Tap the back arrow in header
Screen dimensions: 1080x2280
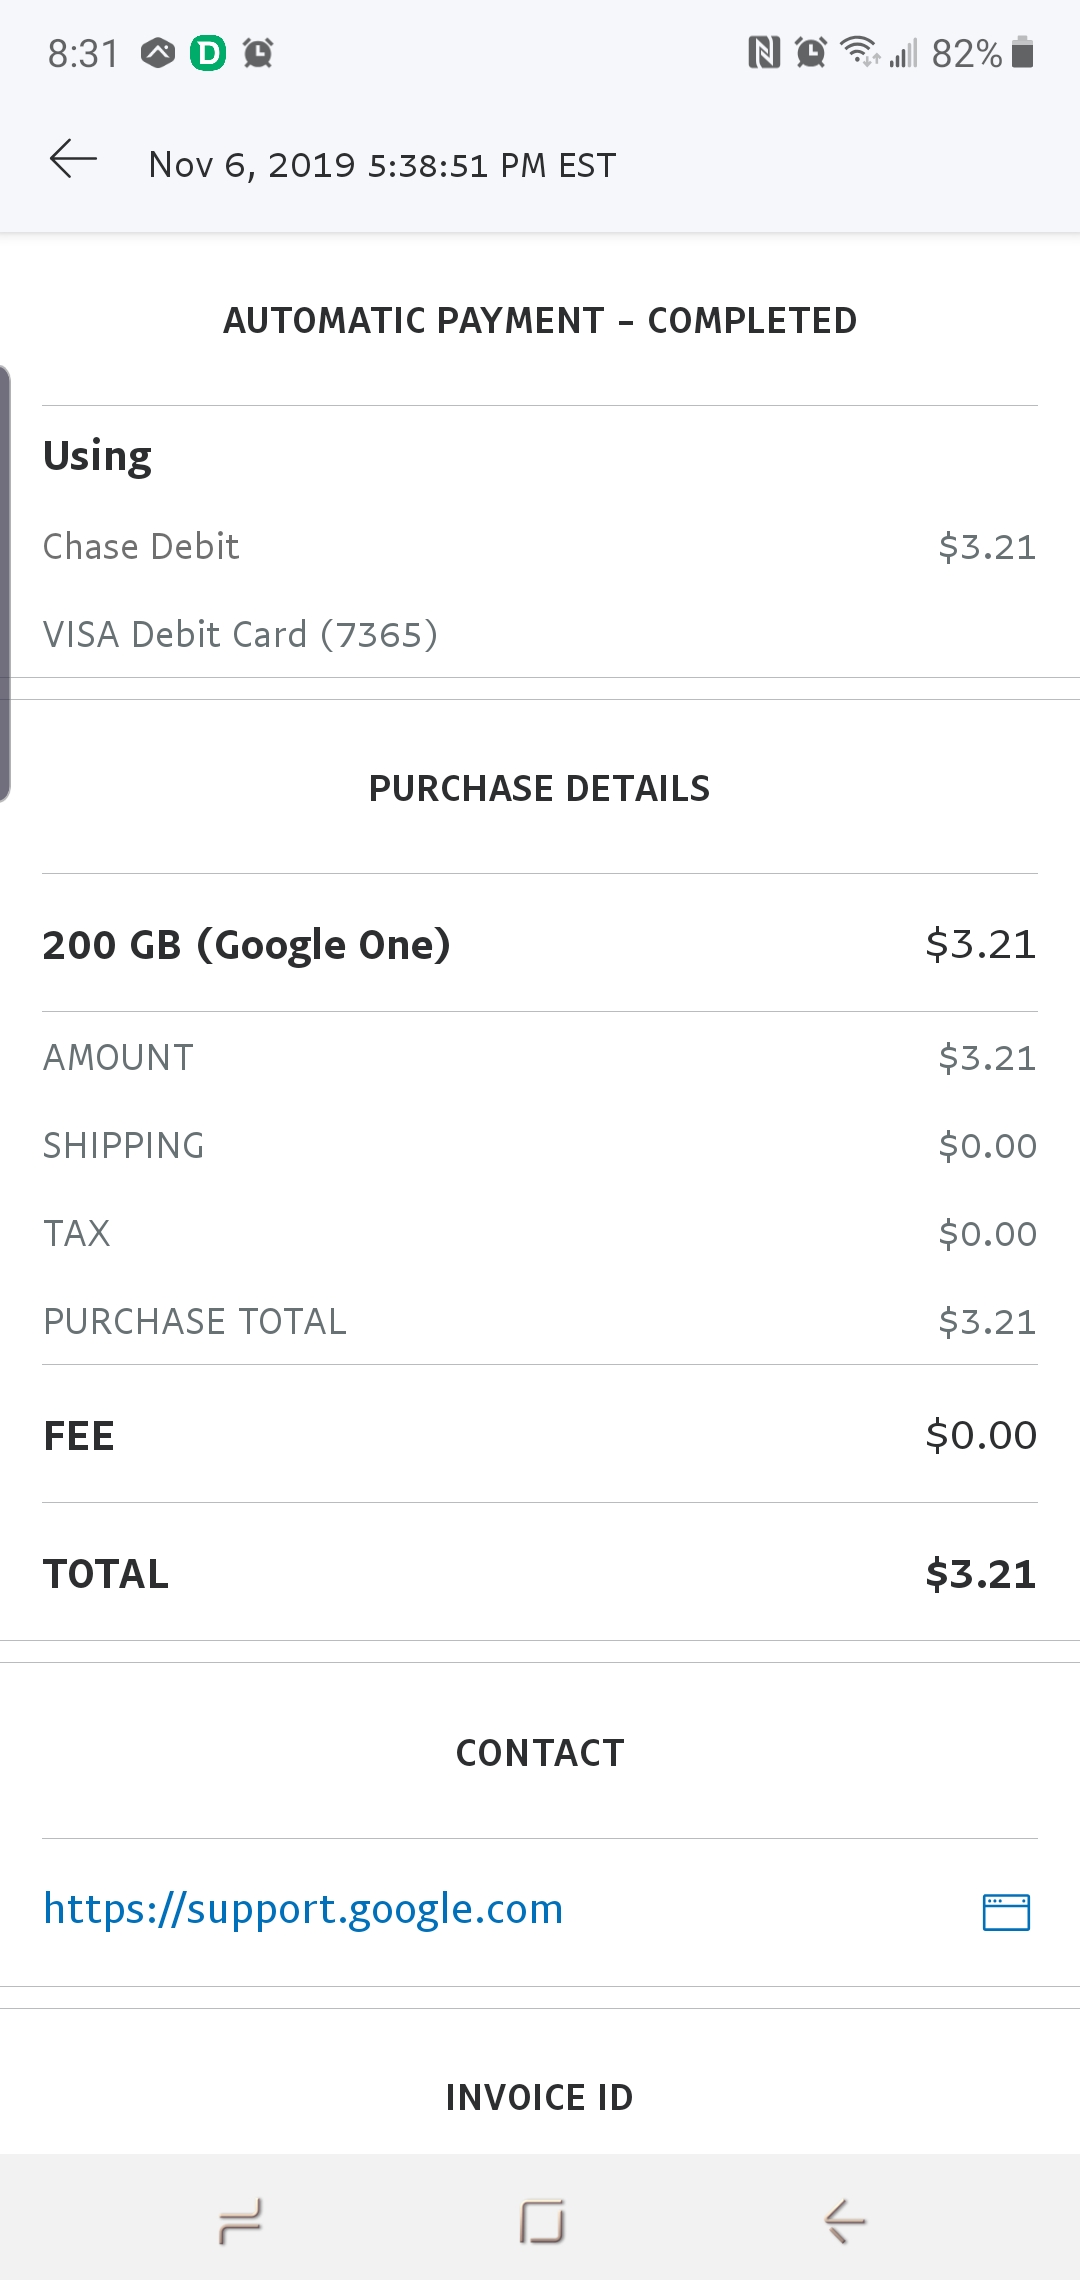point(73,160)
